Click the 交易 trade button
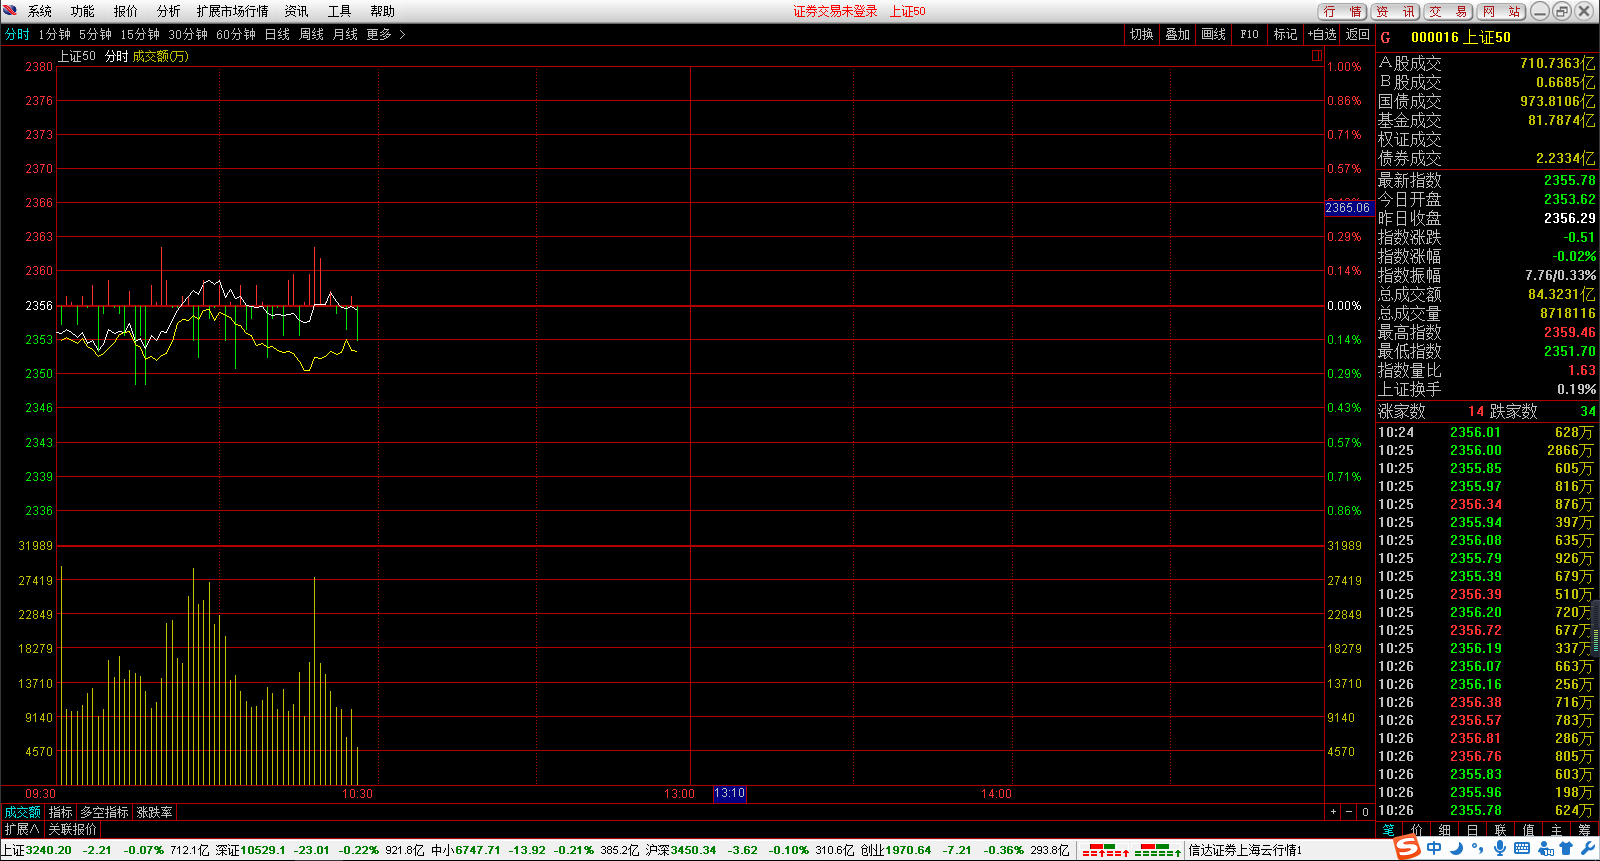 (x=1448, y=11)
